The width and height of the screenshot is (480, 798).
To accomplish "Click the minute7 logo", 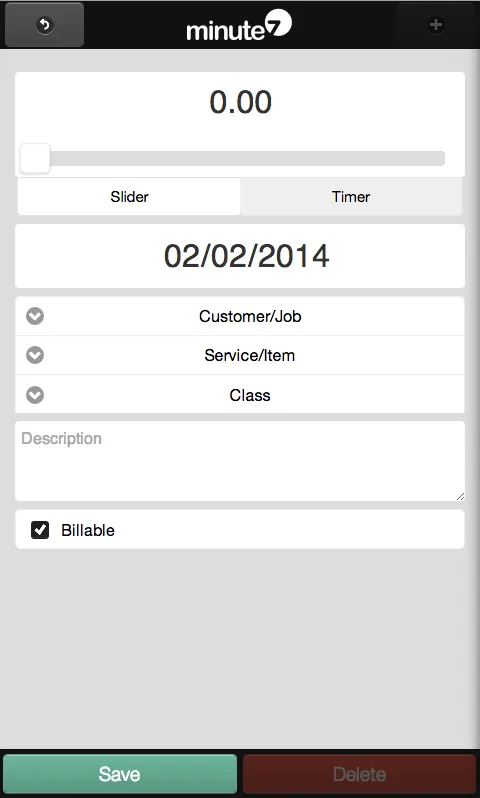I will pos(239,26).
